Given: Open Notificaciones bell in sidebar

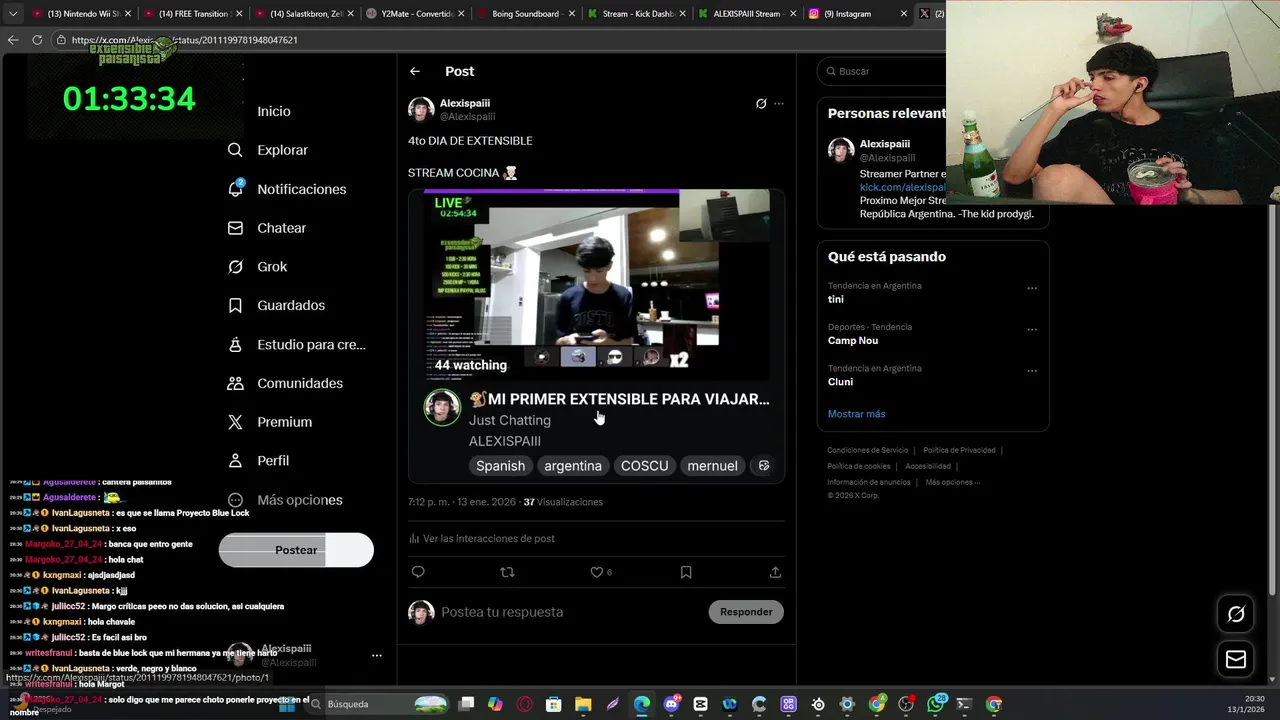Looking at the screenshot, I should (286, 189).
